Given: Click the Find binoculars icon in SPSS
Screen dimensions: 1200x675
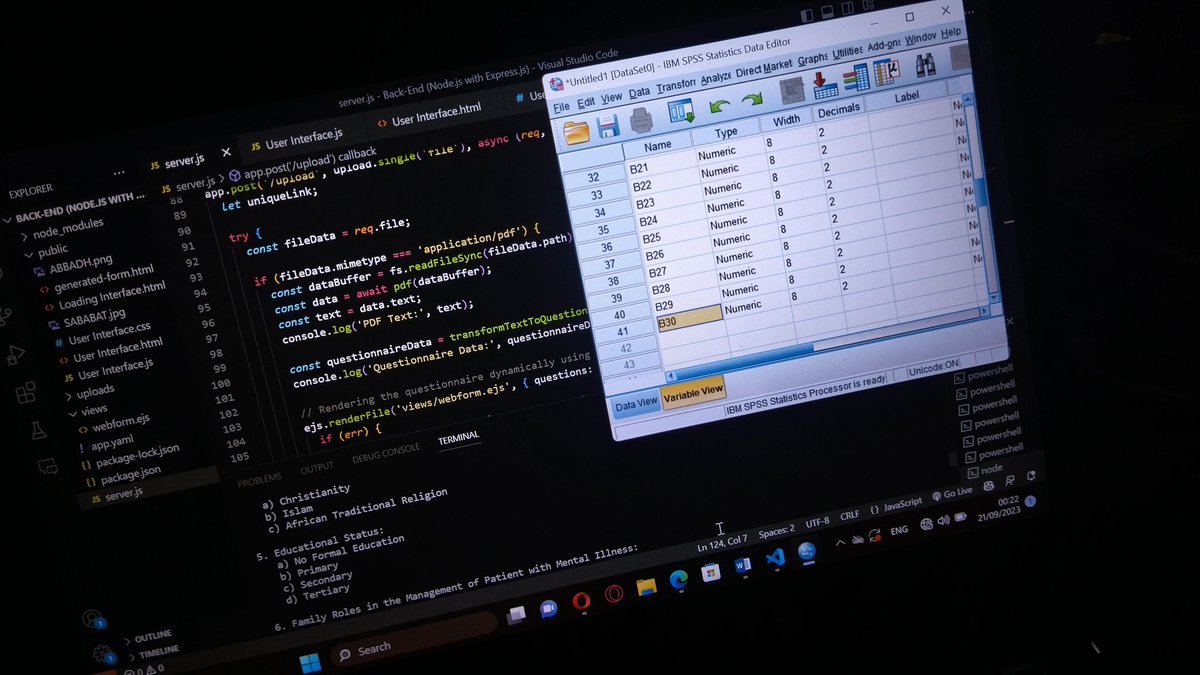Looking at the screenshot, I should click(925, 65).
